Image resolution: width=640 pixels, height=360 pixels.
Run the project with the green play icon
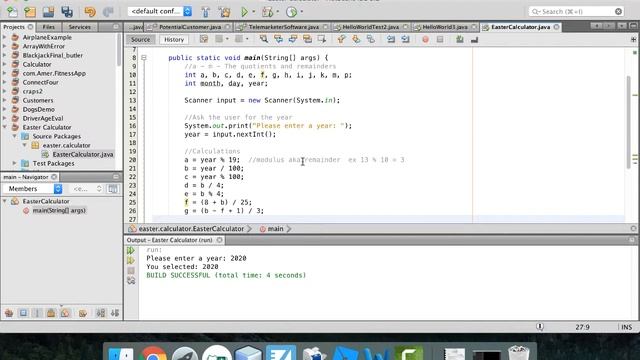[244, 11]
